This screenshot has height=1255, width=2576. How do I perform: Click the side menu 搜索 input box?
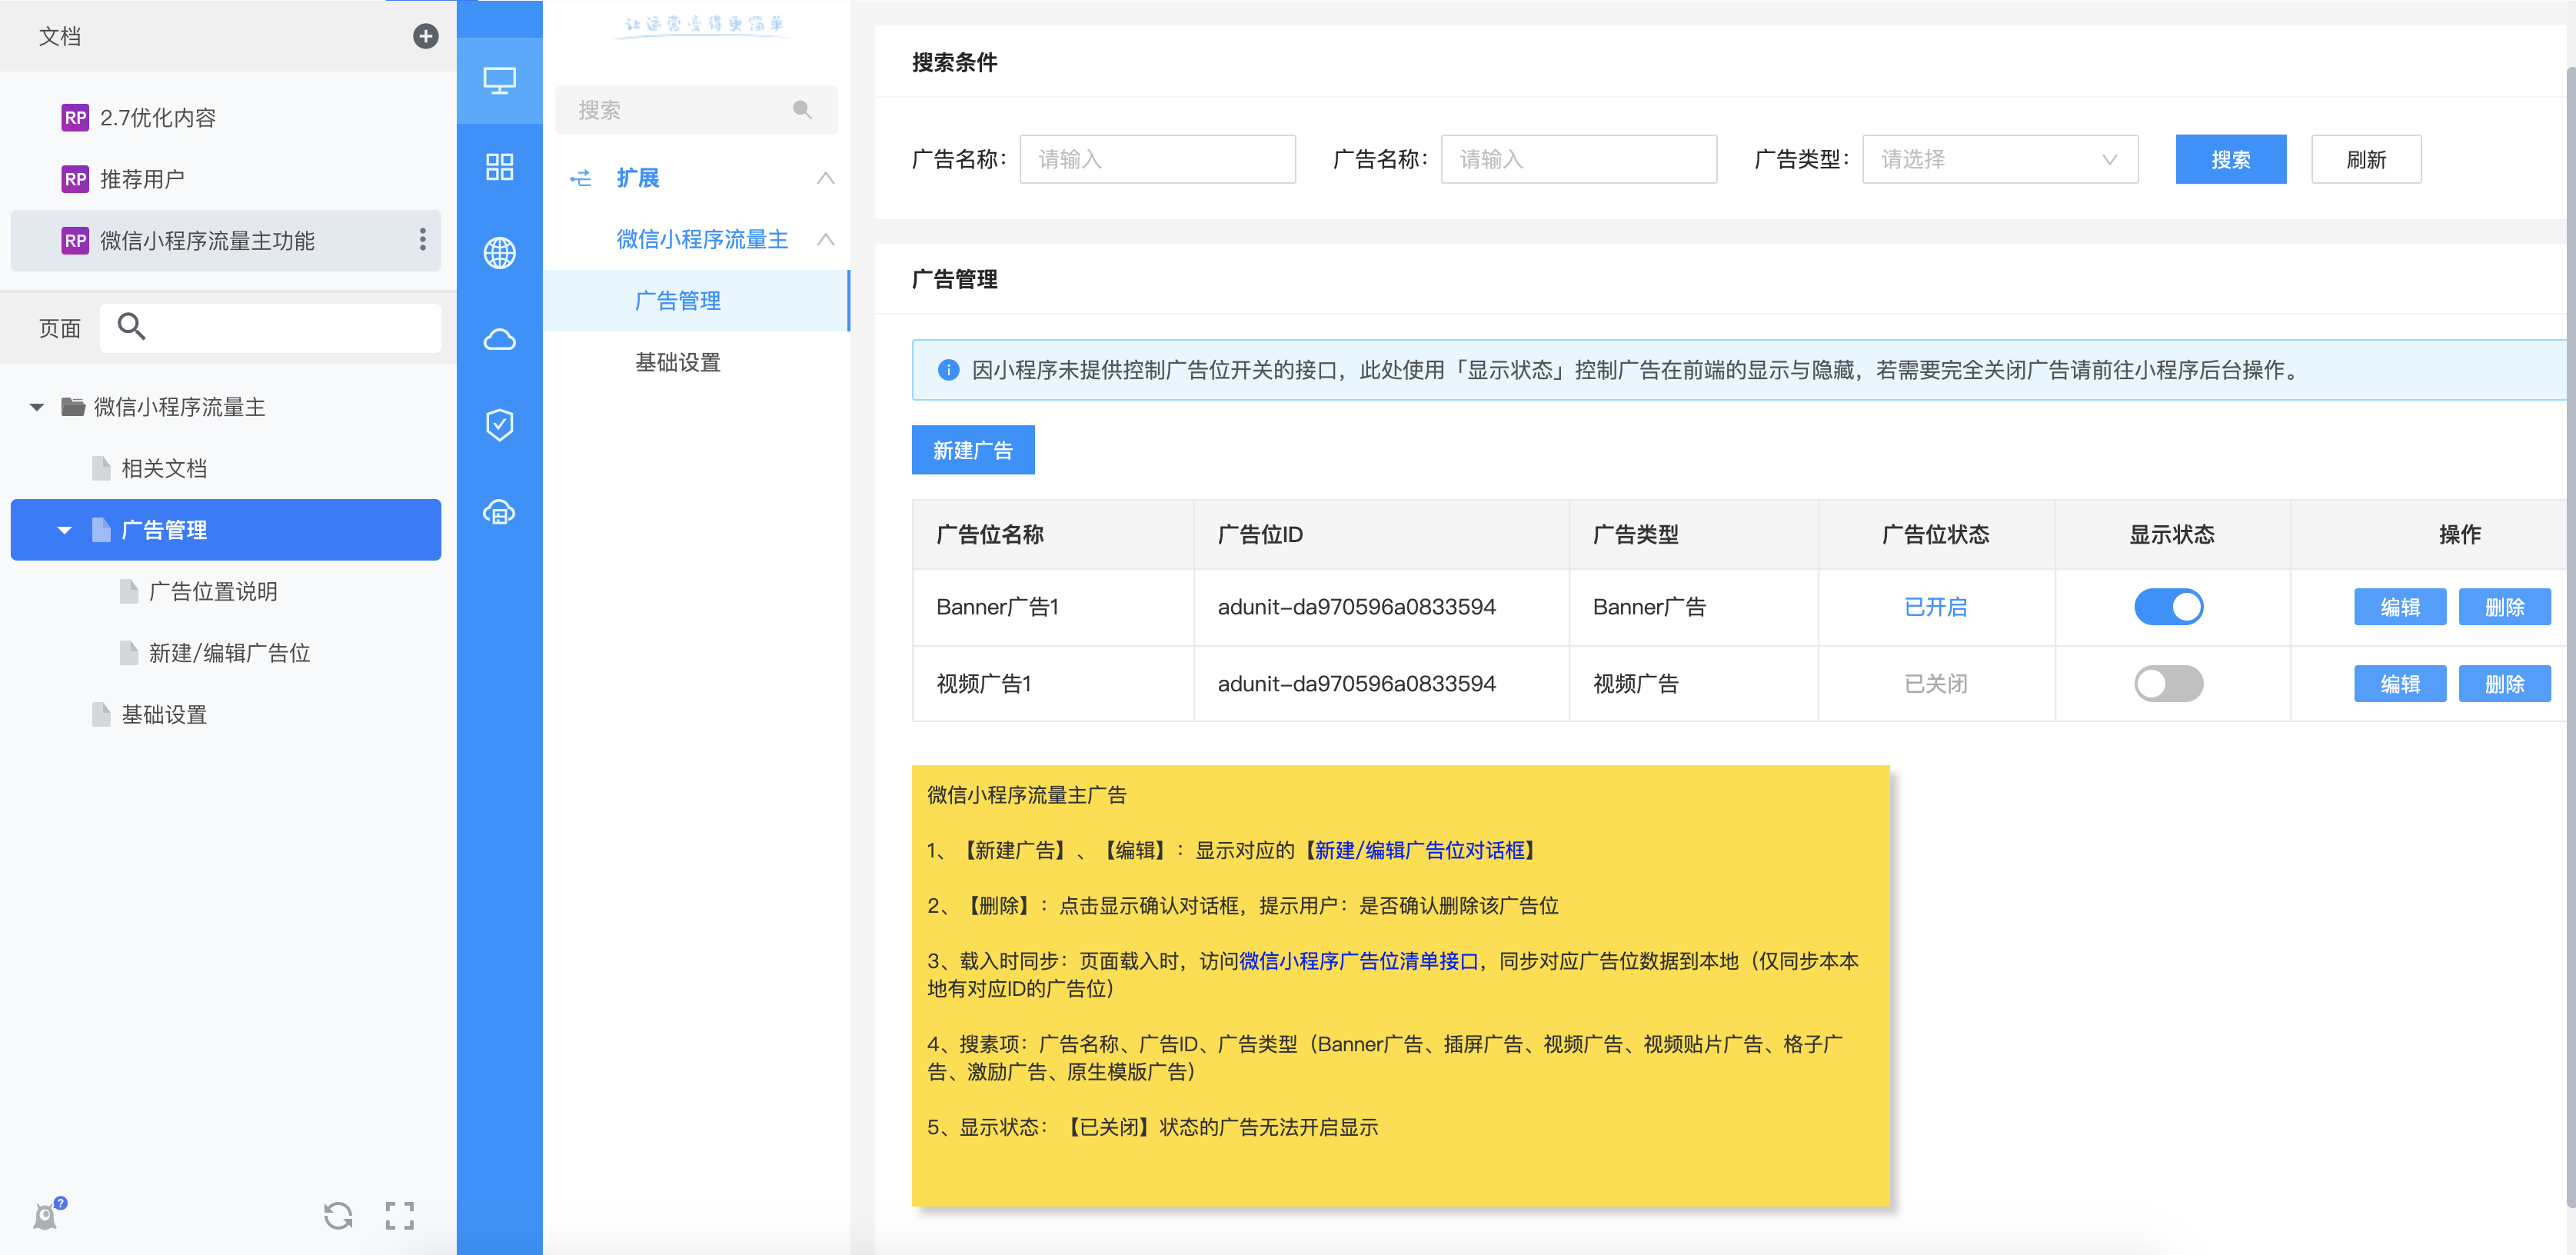[696, 109]
